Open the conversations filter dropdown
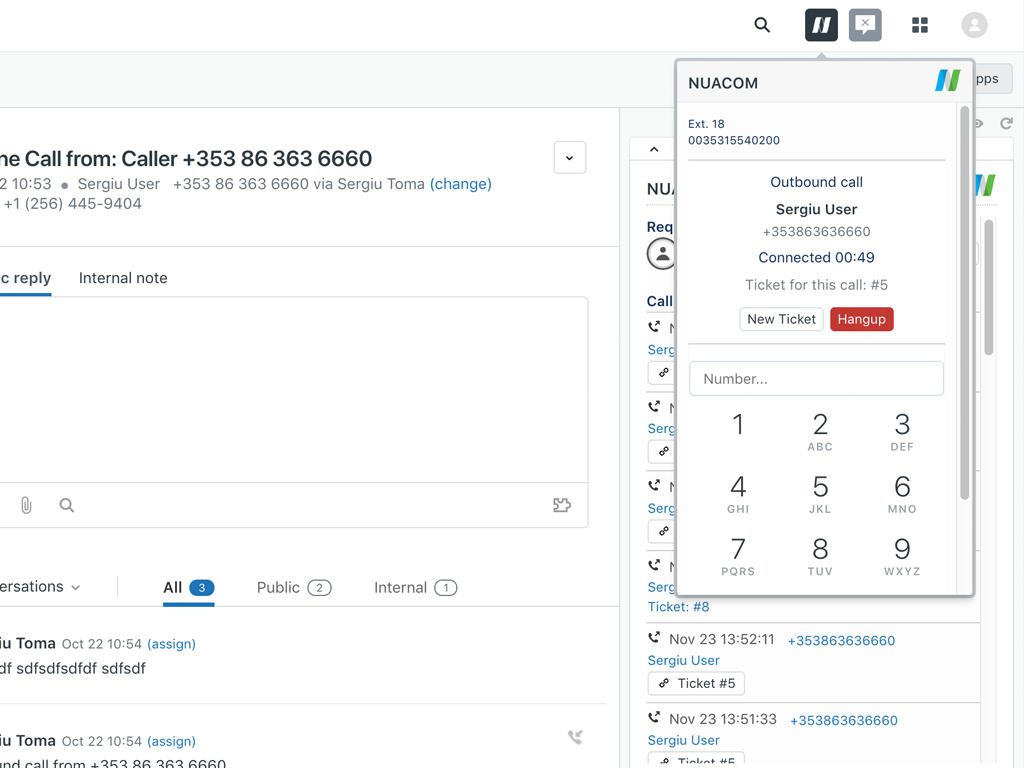The image size is (1024, 768). [40, 587]
